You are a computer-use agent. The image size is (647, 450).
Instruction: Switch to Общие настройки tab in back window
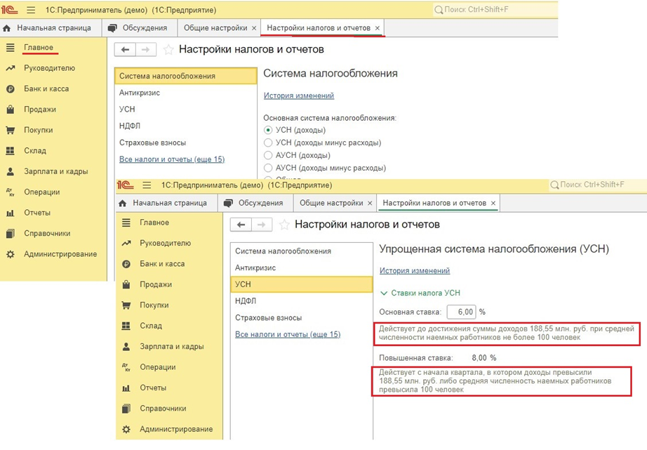(x=215, y=28)
